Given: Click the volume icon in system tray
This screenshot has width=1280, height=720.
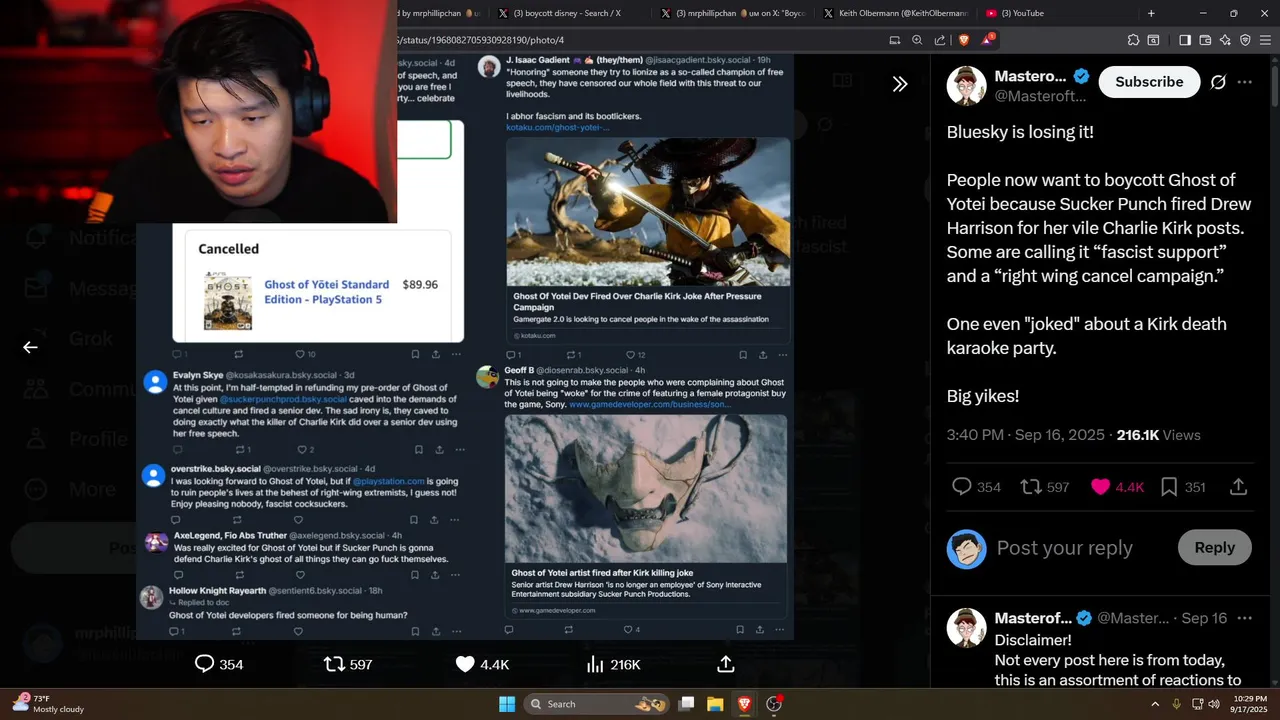Looking at the screenshot, I should click(x=1214, y=704).
